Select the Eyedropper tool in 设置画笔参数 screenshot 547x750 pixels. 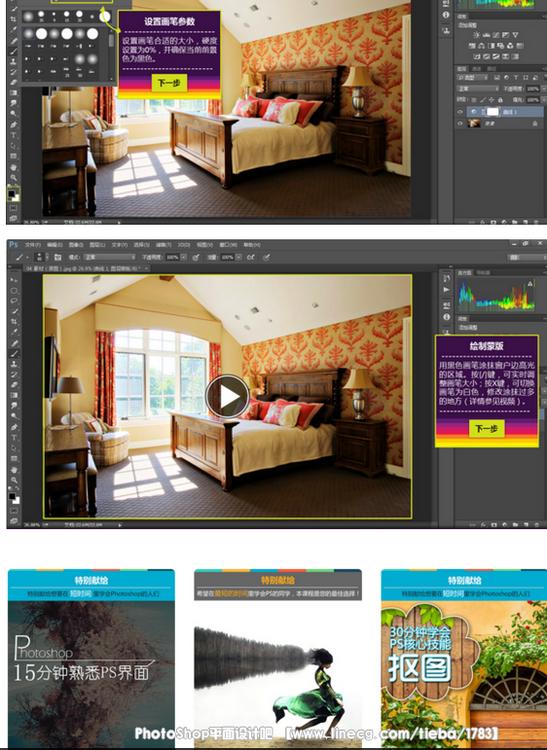(13, 29)
